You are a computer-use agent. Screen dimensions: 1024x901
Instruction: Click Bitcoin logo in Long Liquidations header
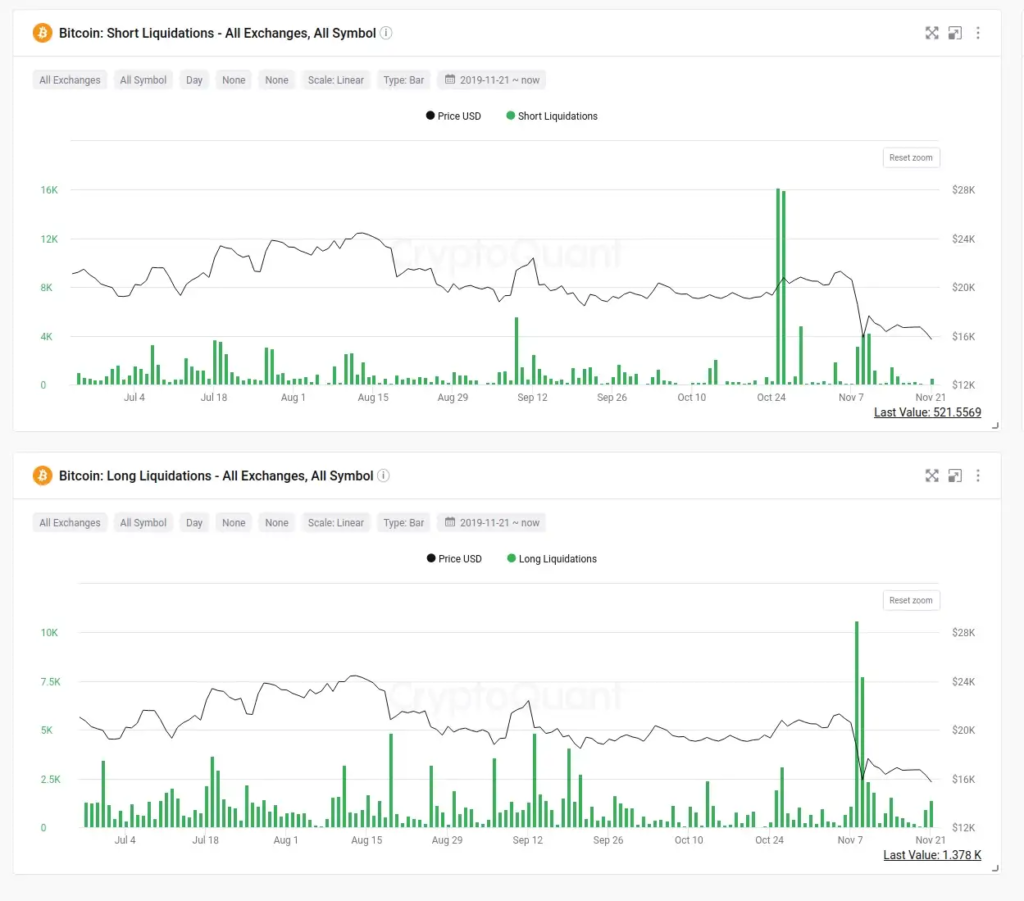click(42, 476)
